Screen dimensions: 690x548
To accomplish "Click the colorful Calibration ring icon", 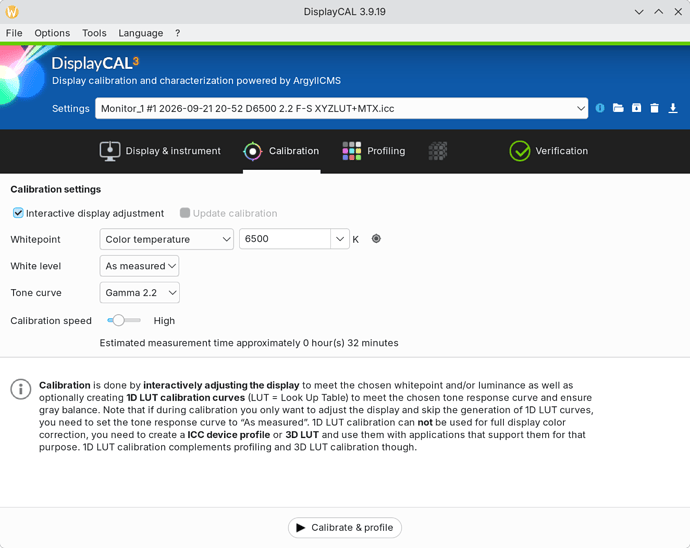I will (253, 151).
